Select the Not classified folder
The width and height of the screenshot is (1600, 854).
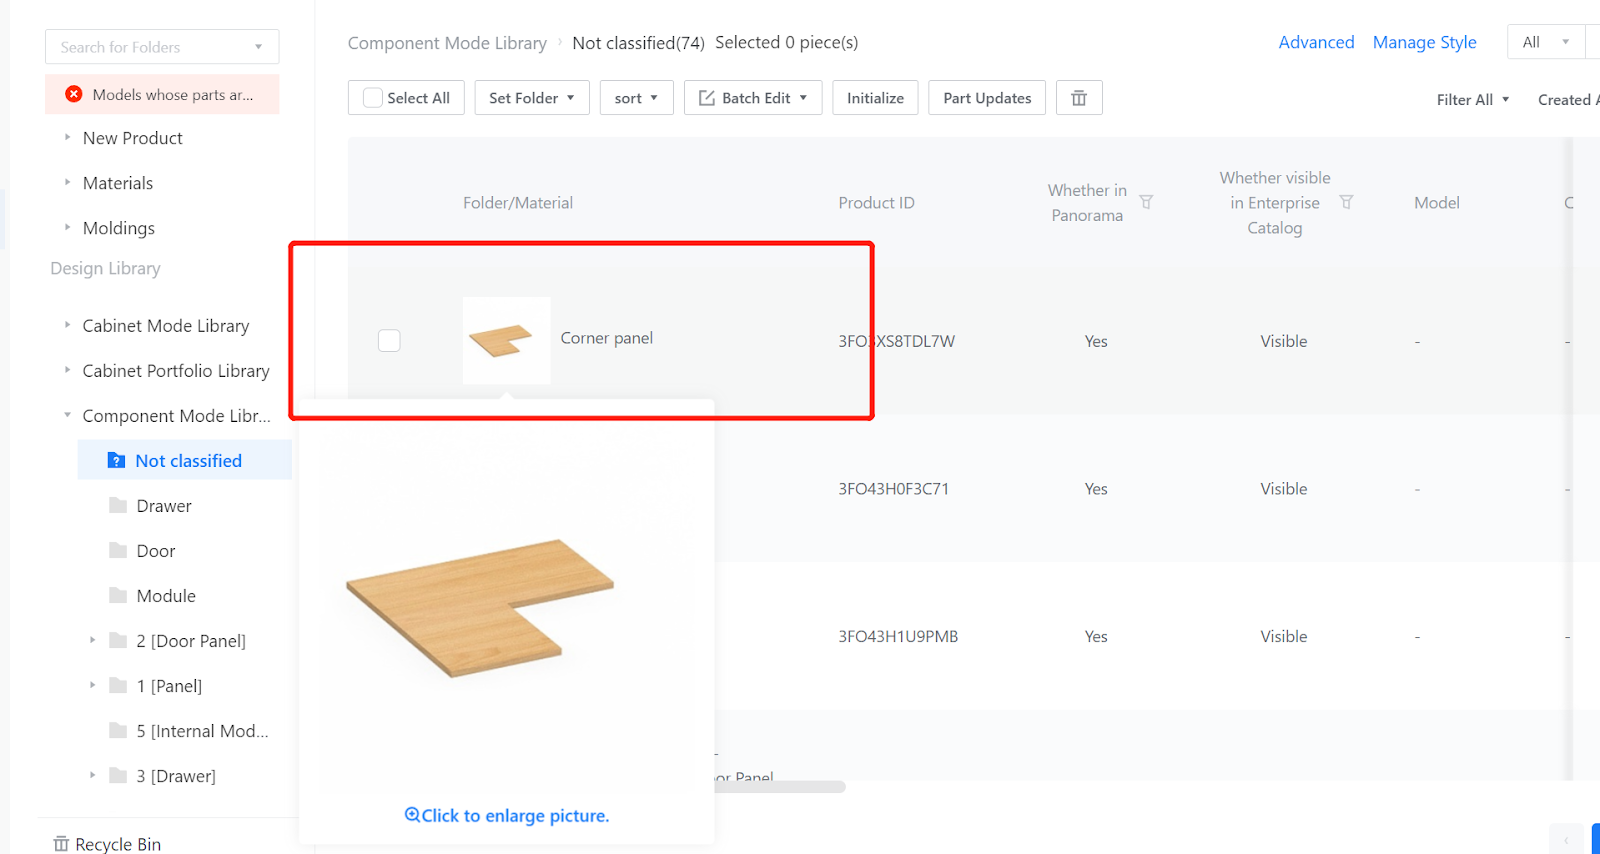click(188, 461)
